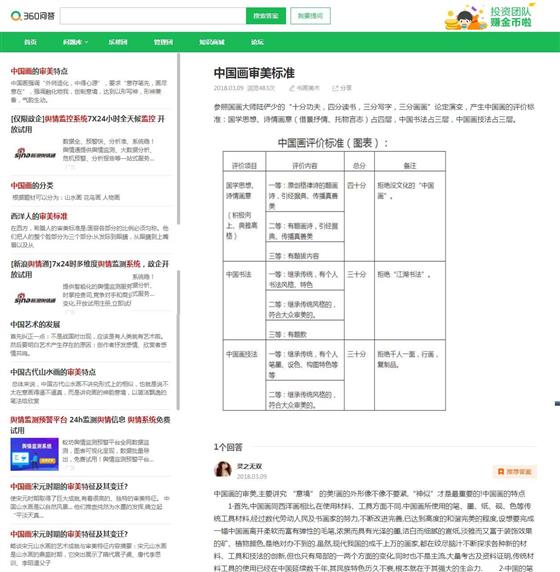This screenshot has height=572, width=560.
Task: Click the edit pencil icon below title
Action: point(292,88)
